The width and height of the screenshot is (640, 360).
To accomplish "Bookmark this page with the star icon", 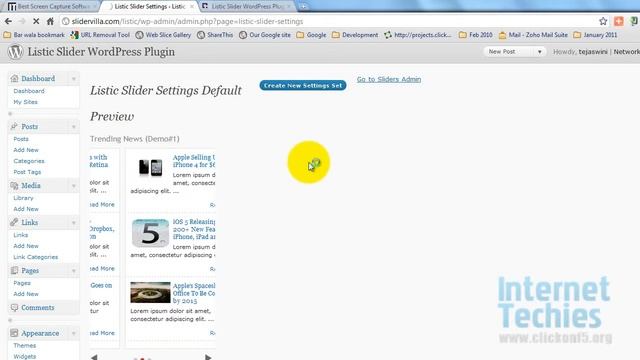I will coord(603,21).
